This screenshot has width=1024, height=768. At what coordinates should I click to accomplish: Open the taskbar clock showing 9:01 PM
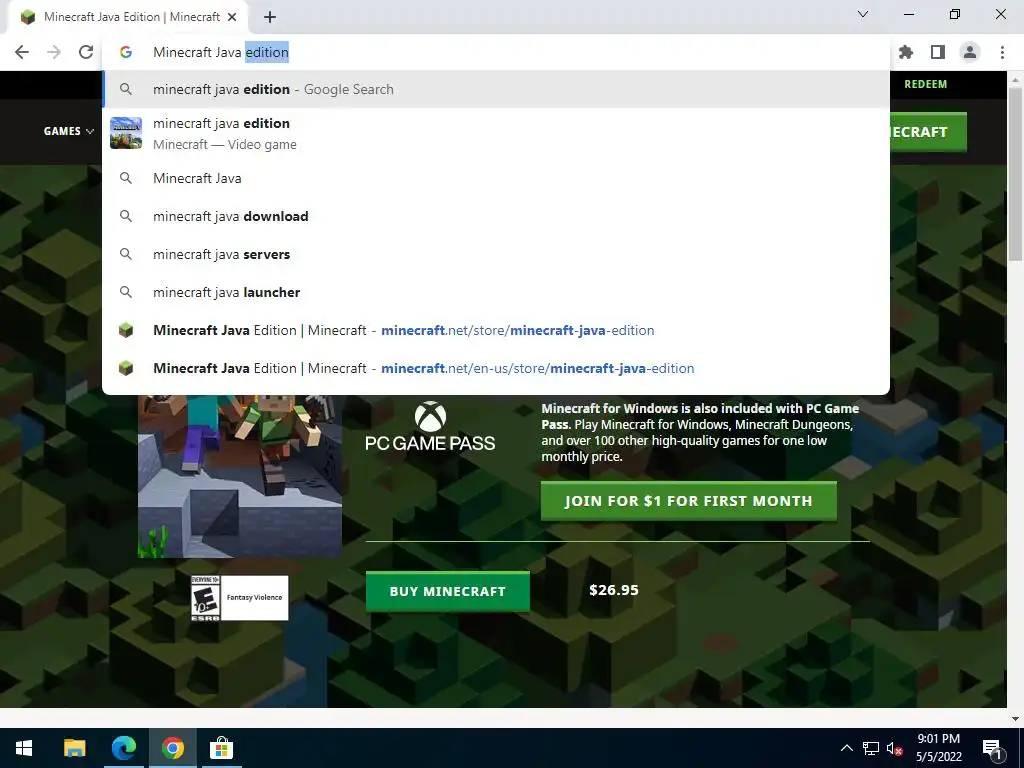pos(938,748)
